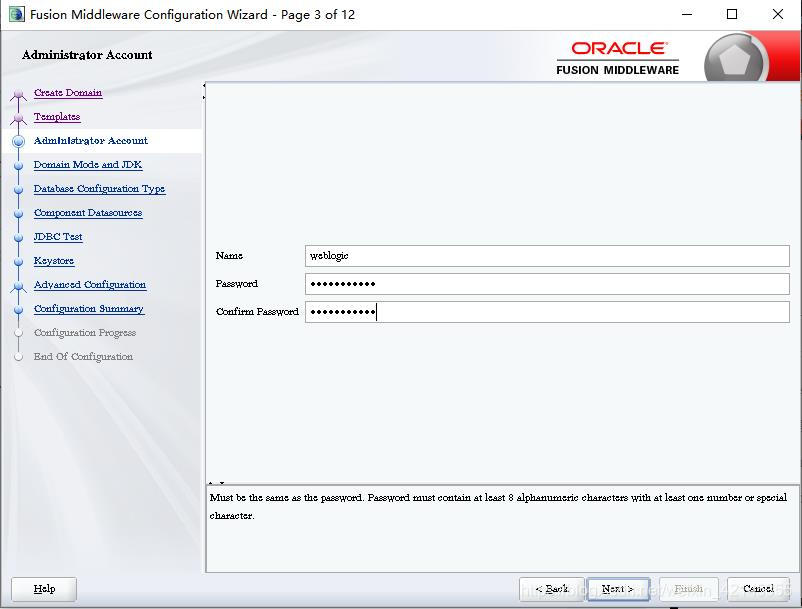The height and width of the screenshot is (609, 802).
Task: Click the Name field containing weblogic
Action: (x=547, y=256)
